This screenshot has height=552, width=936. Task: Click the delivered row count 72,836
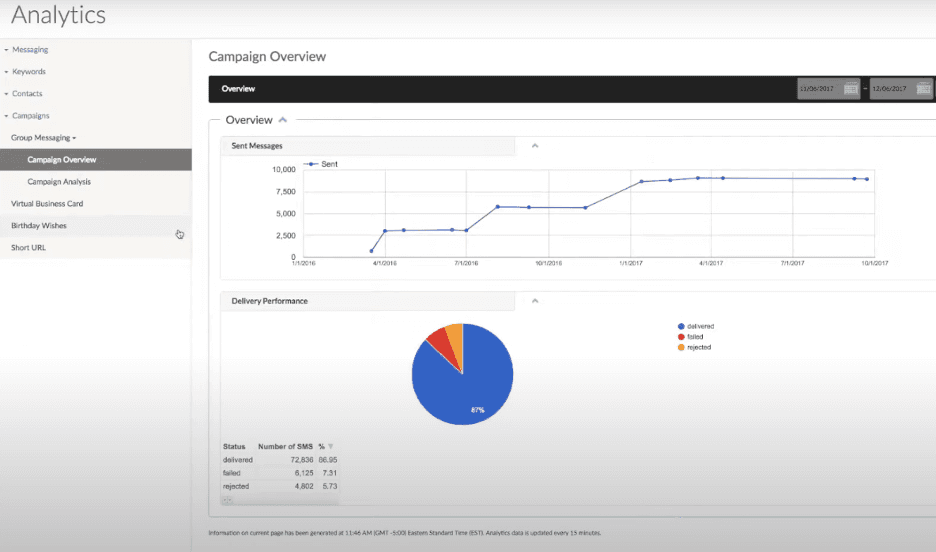[302, 460]
